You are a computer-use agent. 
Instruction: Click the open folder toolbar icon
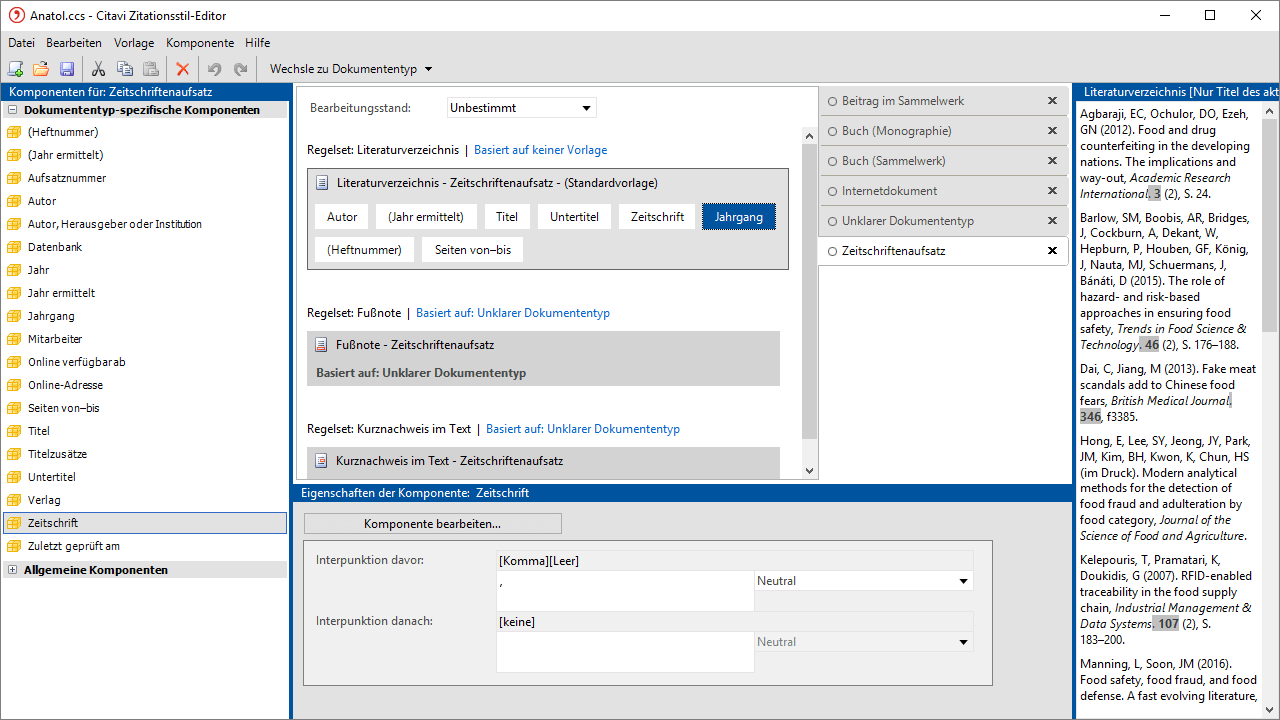41,69
